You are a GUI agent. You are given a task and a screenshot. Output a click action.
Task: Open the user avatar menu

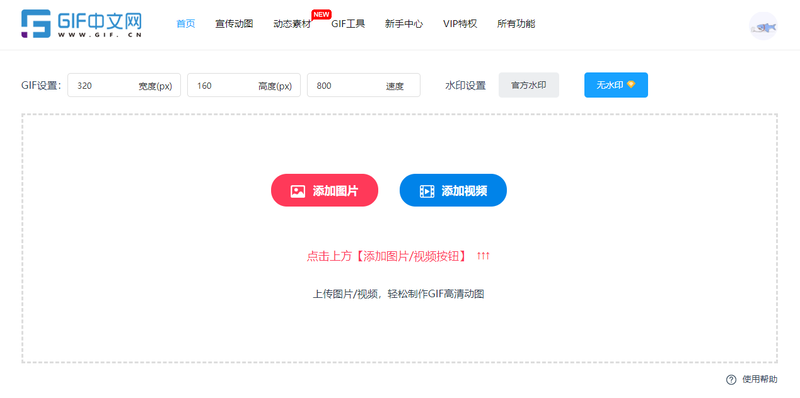click(x=763, y=26)
